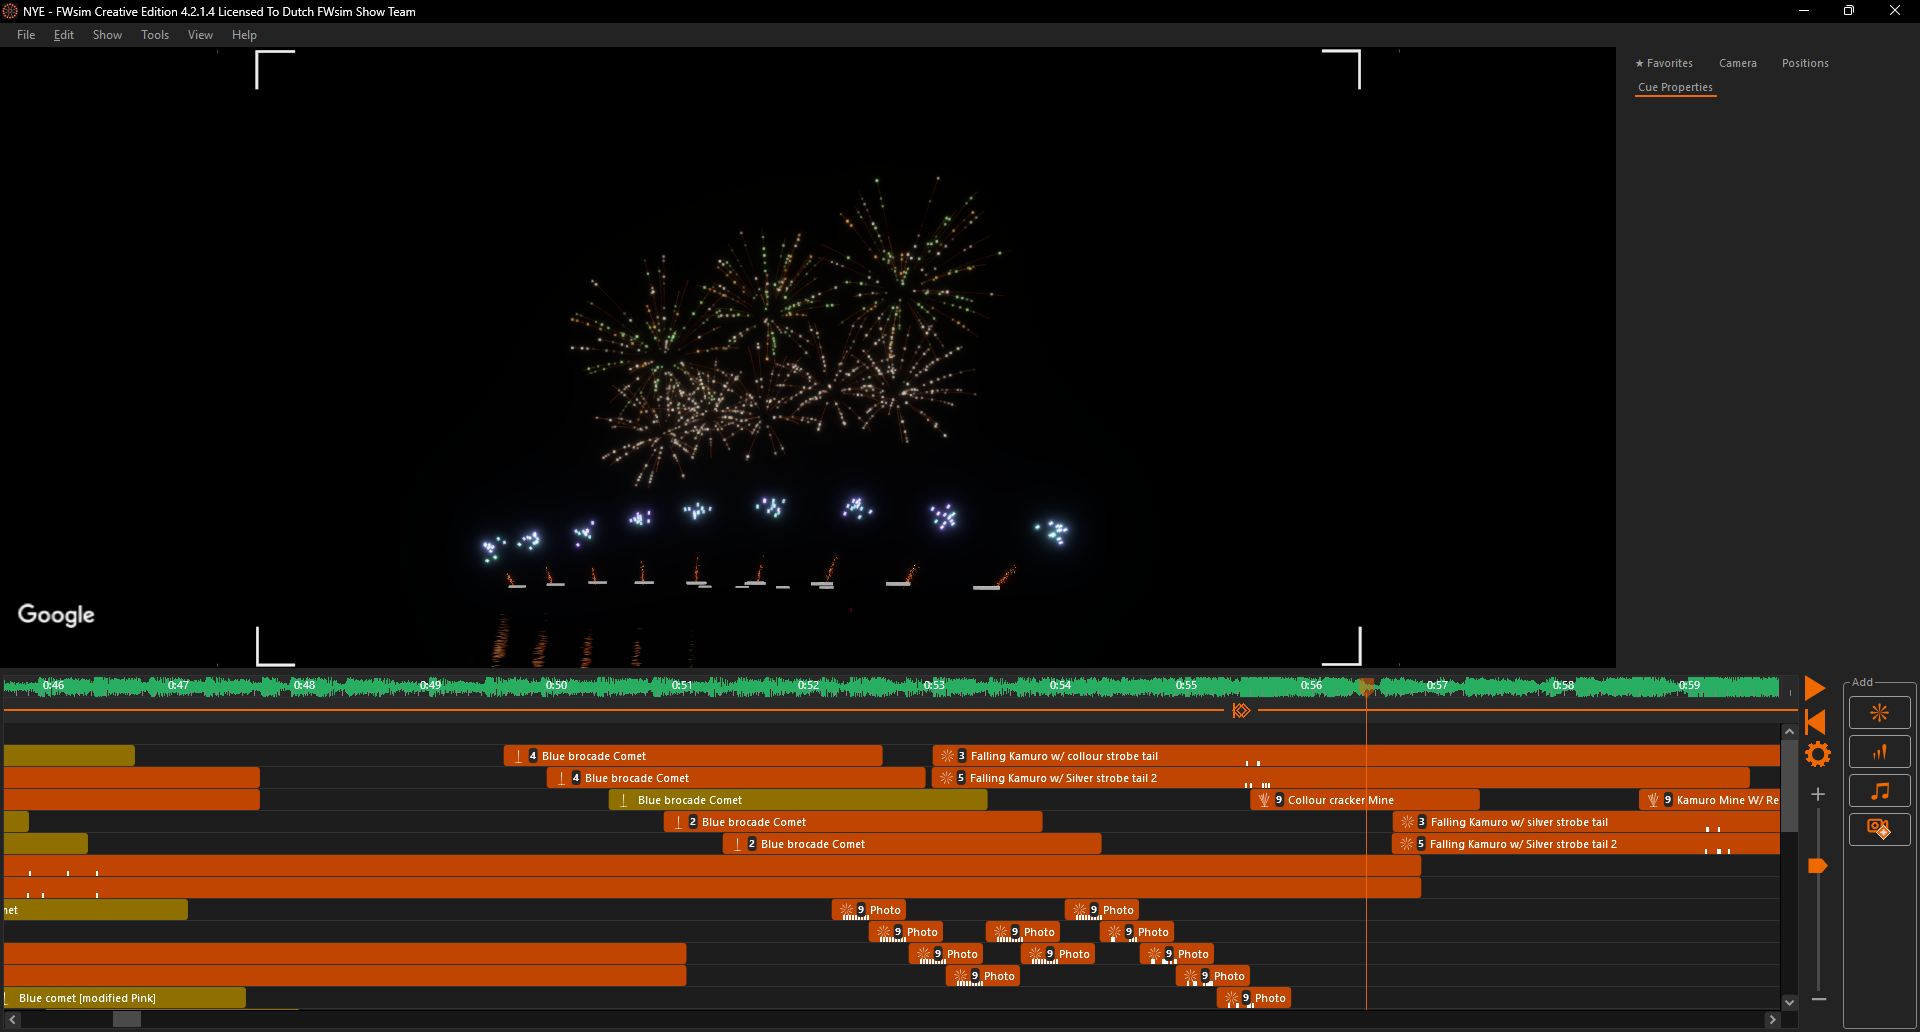Click the orange timeline zoom slider handle

tap(1818, 866)
